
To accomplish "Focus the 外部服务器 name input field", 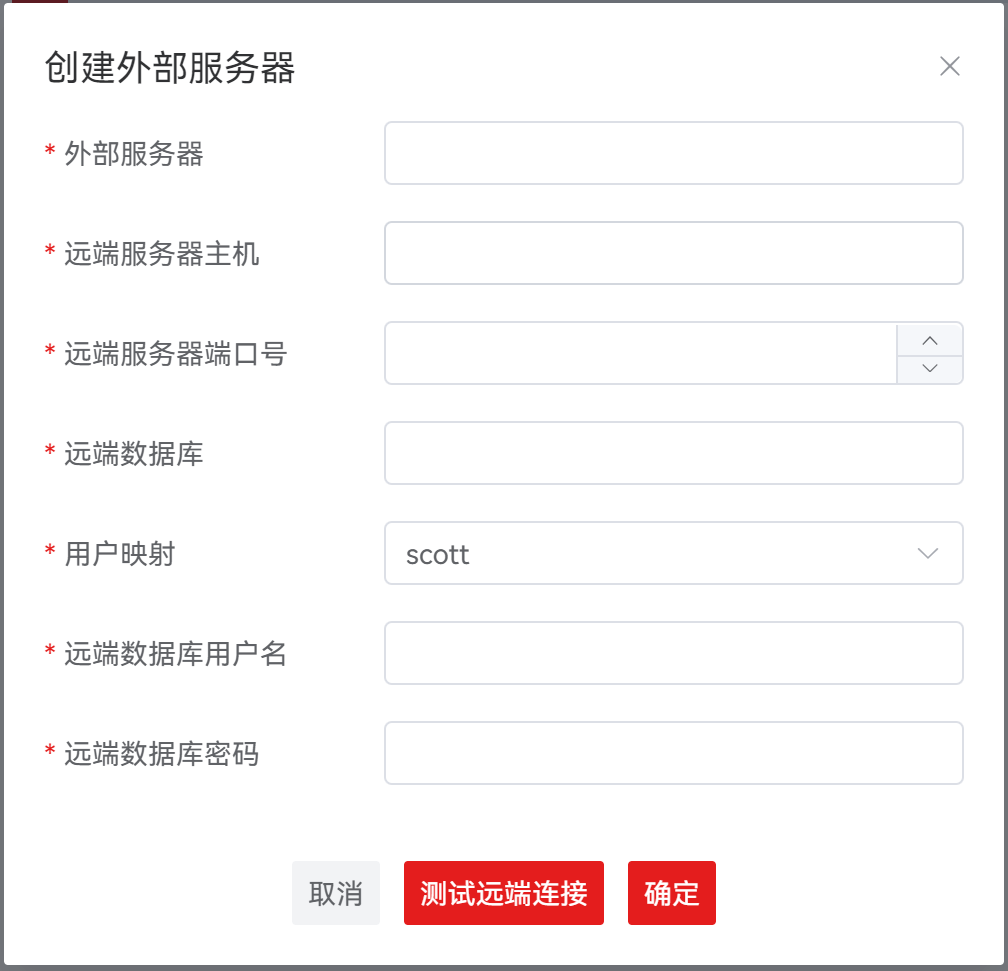I will 673,153.
